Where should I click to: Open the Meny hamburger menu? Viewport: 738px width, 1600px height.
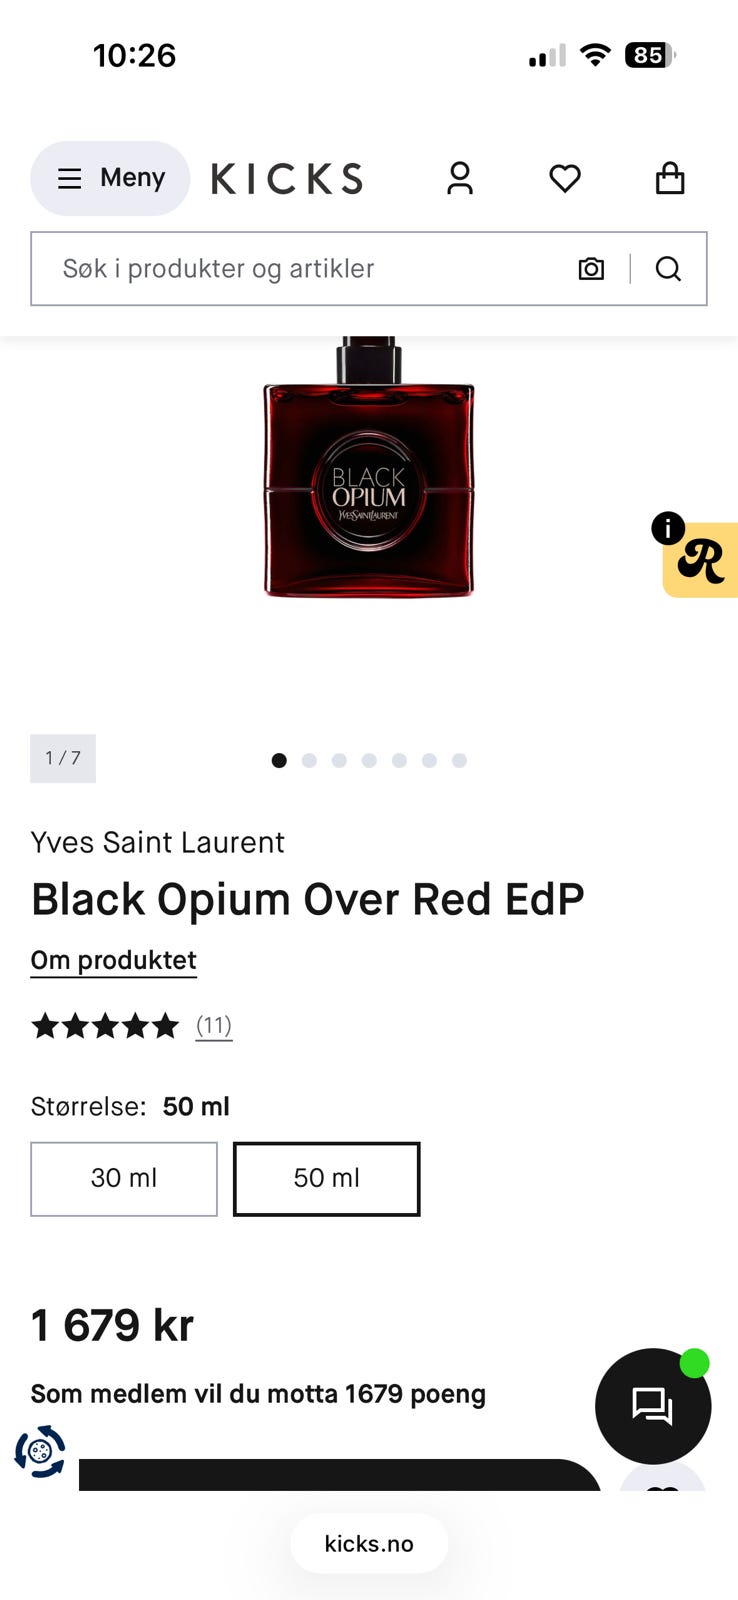[x=110, y=178]
